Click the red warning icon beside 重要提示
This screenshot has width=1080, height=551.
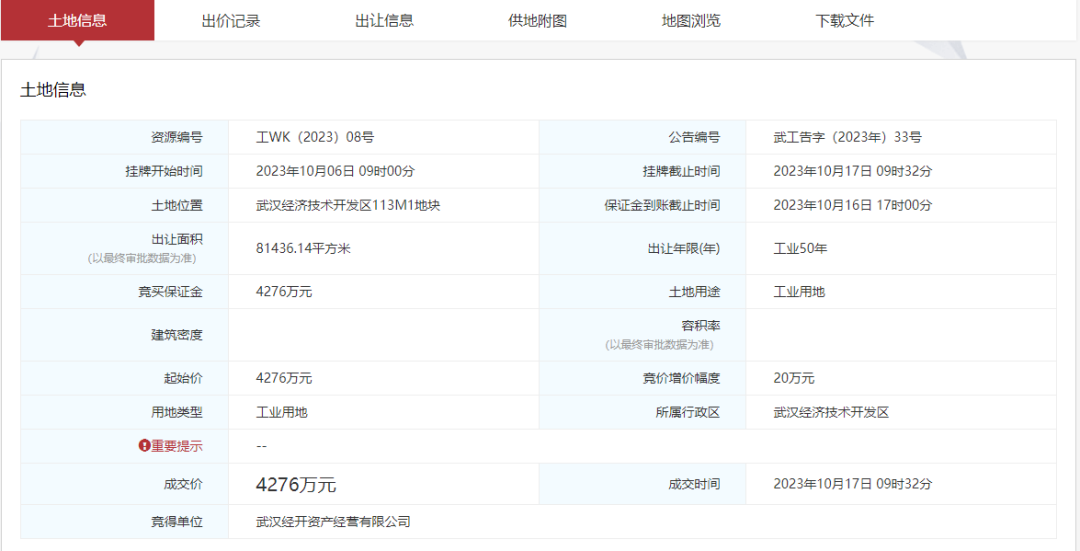pos(144,446)
